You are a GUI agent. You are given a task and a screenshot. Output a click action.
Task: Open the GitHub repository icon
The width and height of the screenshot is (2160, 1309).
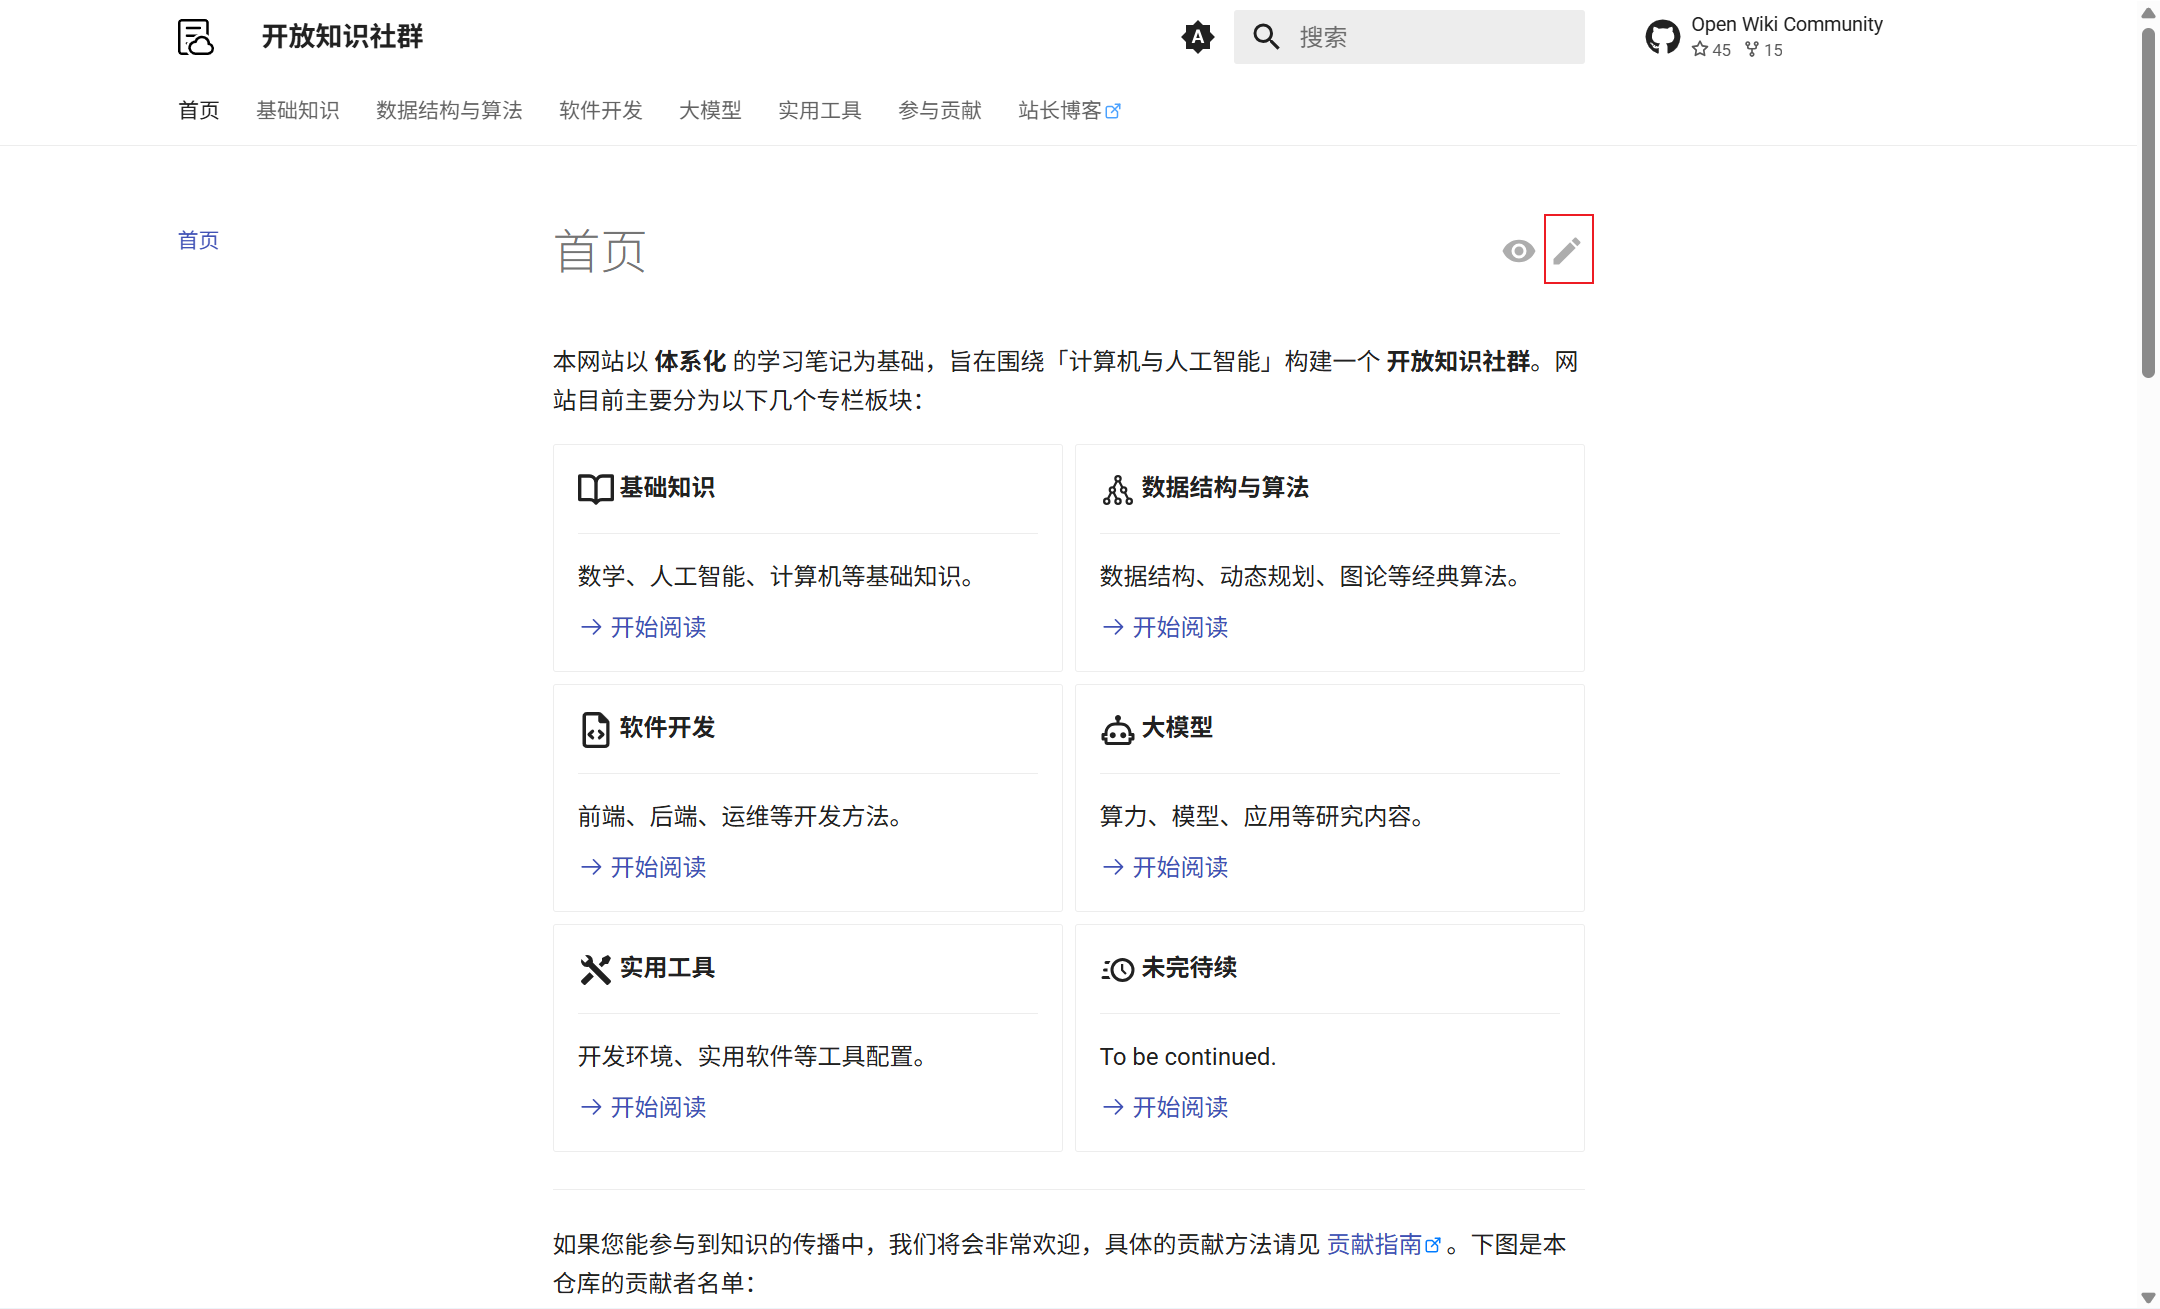(x=1662, y=37)
